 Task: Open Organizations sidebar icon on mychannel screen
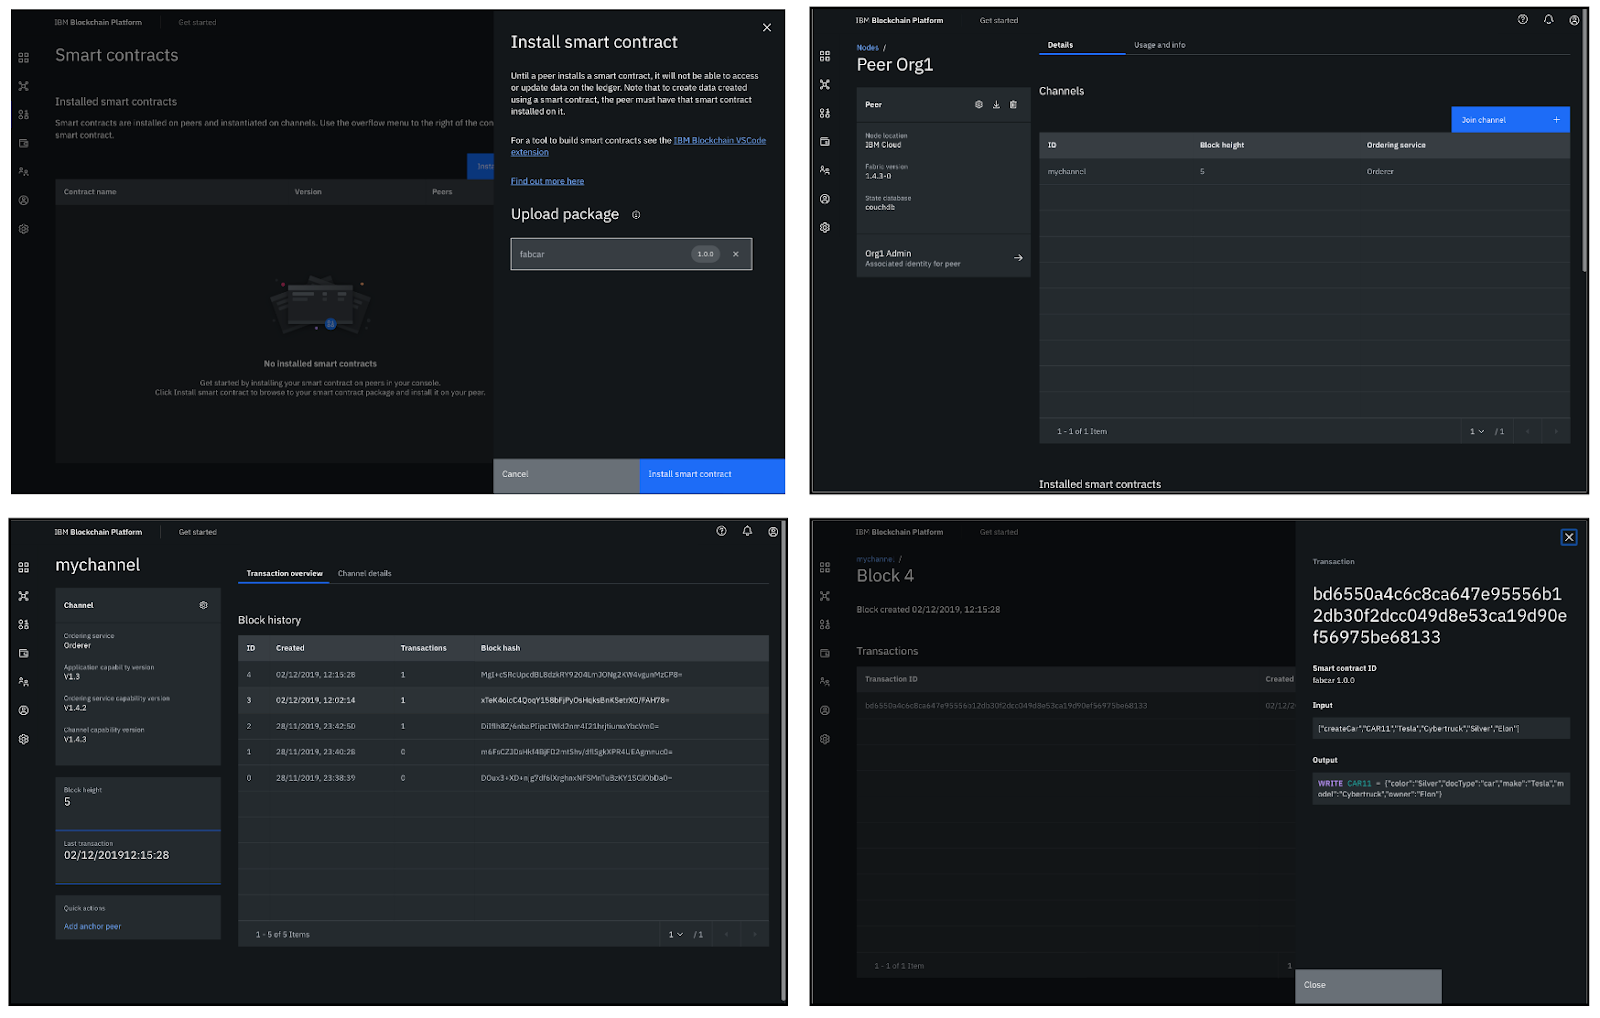23,681
